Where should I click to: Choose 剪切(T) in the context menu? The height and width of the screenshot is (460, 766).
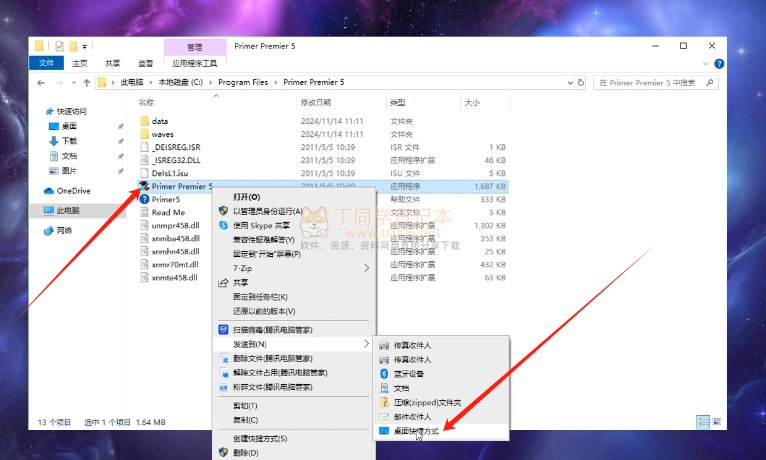[x=295, y=405]
